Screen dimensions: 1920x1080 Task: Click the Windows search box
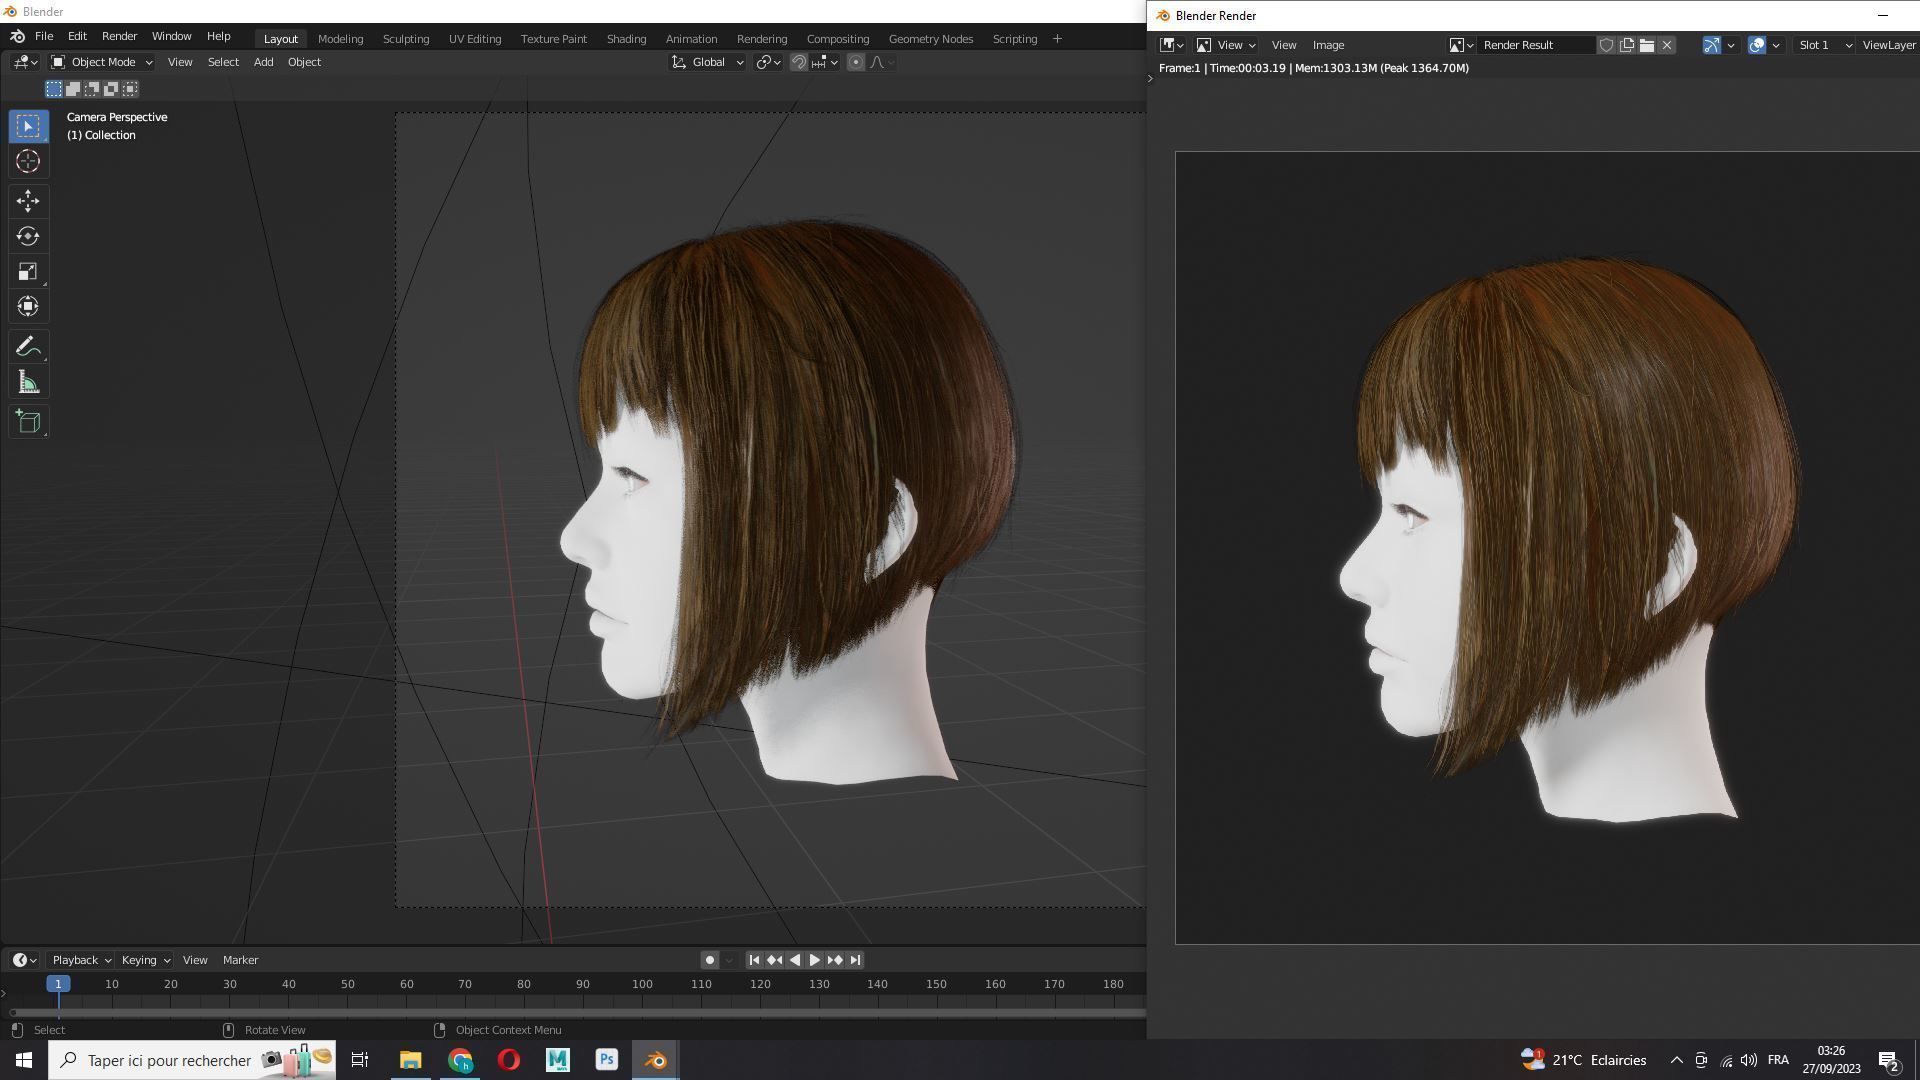coord(192,1060)
